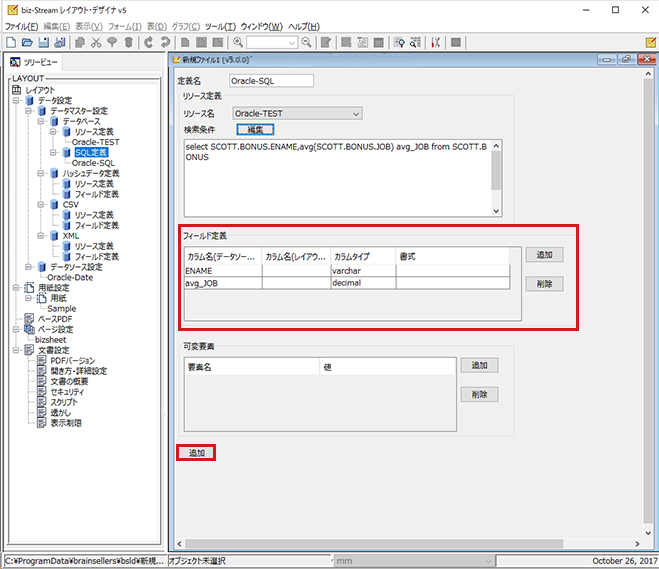Collapse the 文書設定 node
Viewport: 659px width, 569px height.
[x=16, y=350]
